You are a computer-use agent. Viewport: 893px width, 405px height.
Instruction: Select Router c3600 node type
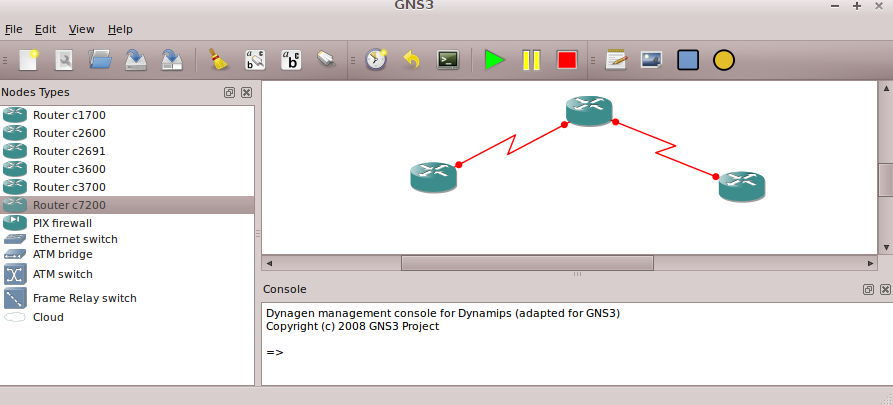point(128,169)
